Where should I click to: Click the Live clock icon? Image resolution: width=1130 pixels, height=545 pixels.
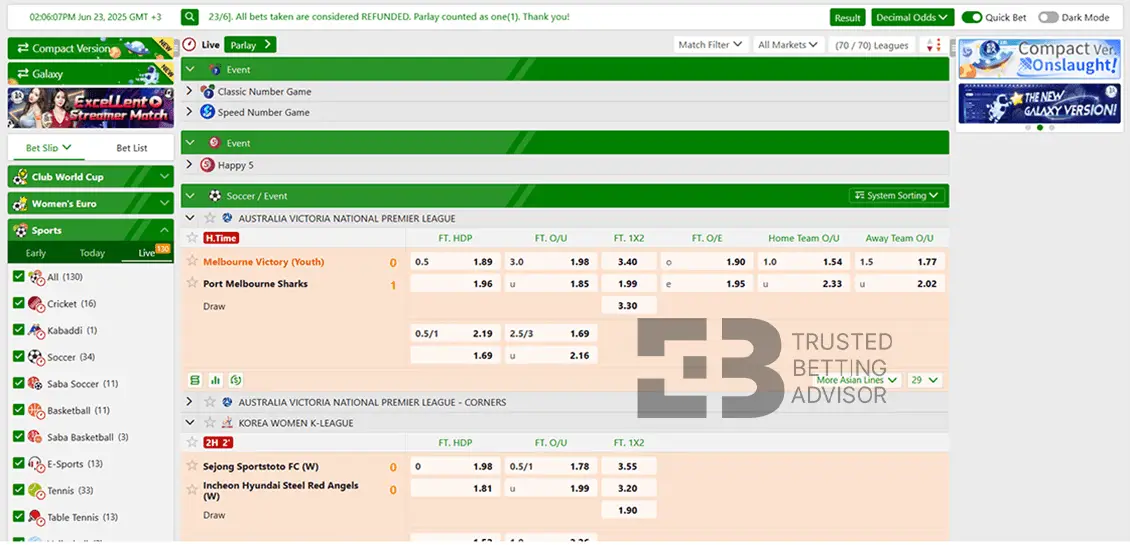coord(189,45)
